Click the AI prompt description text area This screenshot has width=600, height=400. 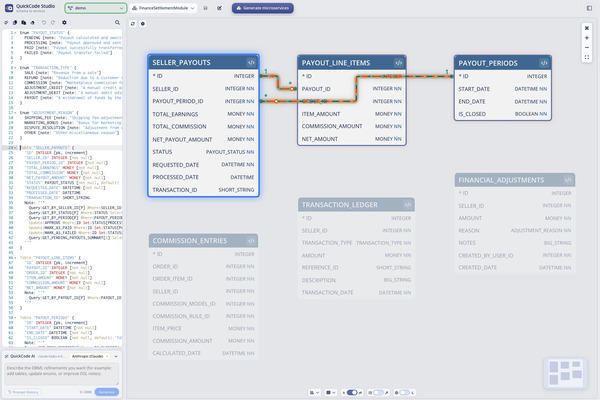pyautogui.click(x=62, y=374)
